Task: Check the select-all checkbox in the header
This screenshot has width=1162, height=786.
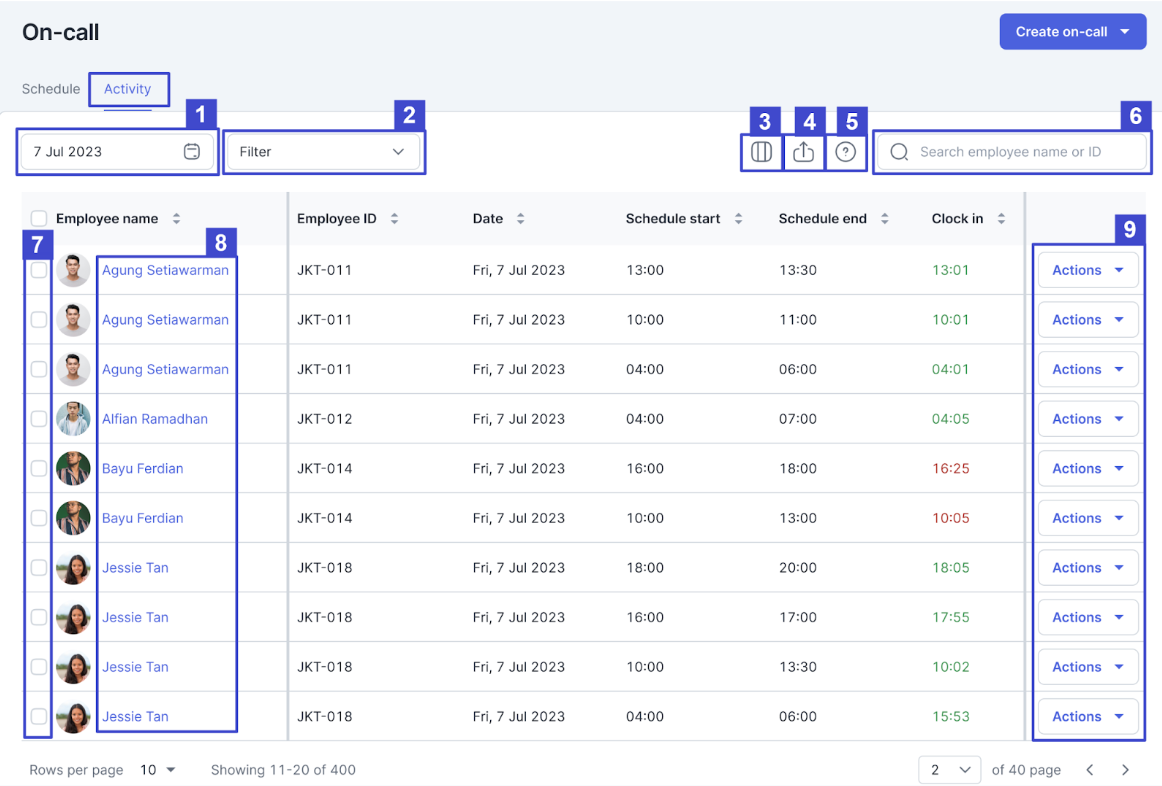Action: pyautogui.click(x=37, y=218)
